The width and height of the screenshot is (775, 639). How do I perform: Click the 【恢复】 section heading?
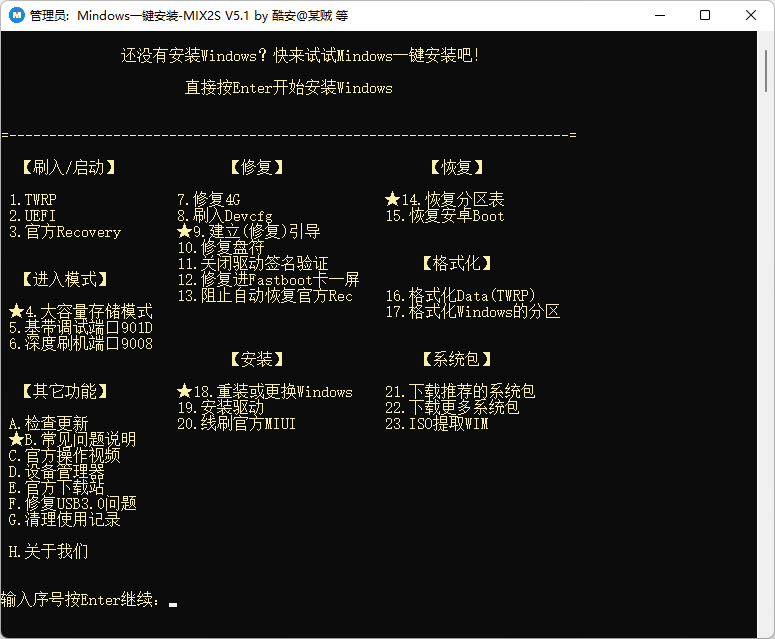tap(457, 168)
